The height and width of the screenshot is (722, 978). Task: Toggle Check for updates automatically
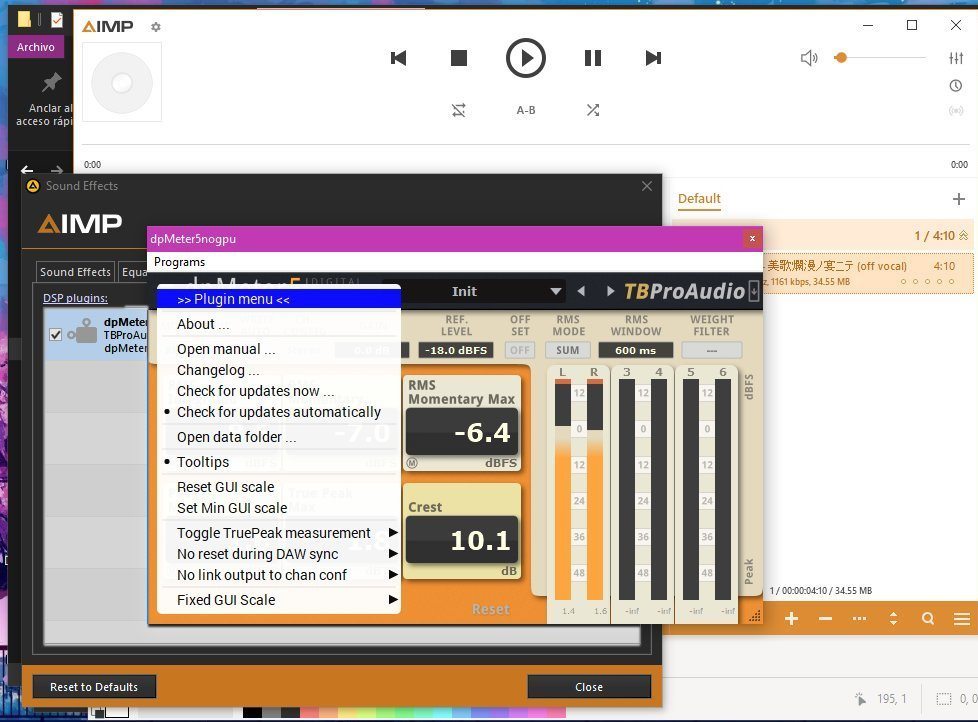point(279,412)
